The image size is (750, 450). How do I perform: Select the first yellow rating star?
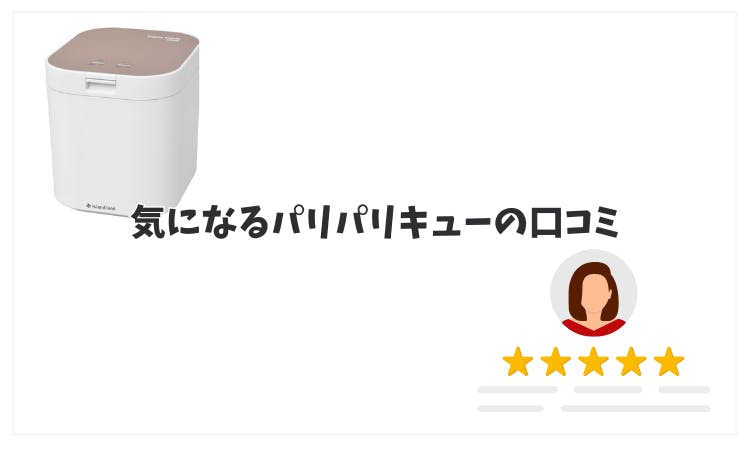(518, 362)
